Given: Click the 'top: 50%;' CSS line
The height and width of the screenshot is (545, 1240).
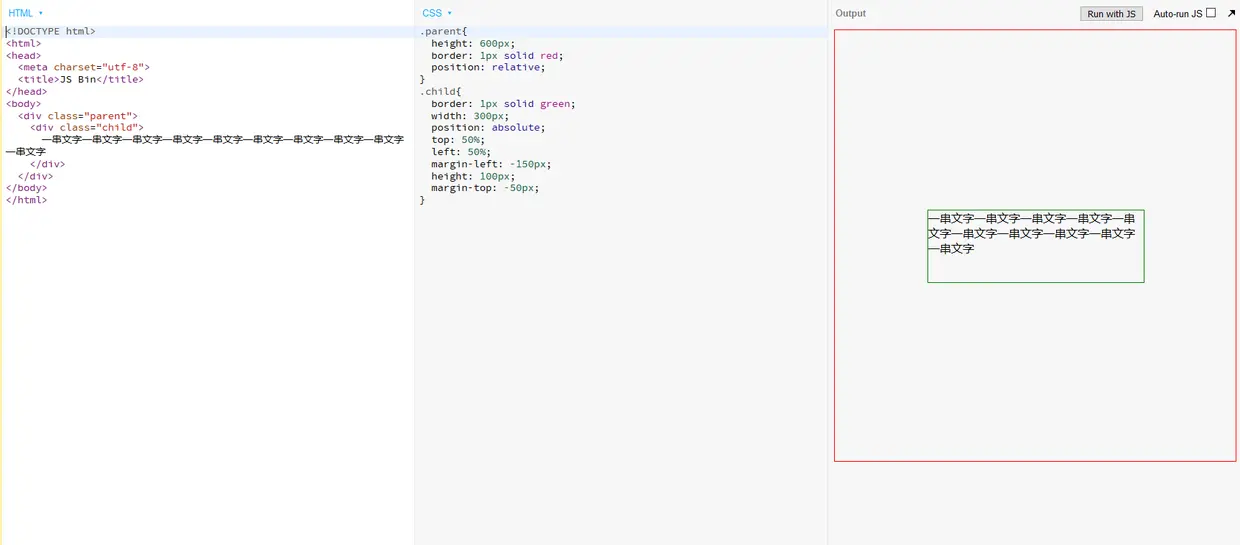Looking at the screenshot, I should (458, 140).
